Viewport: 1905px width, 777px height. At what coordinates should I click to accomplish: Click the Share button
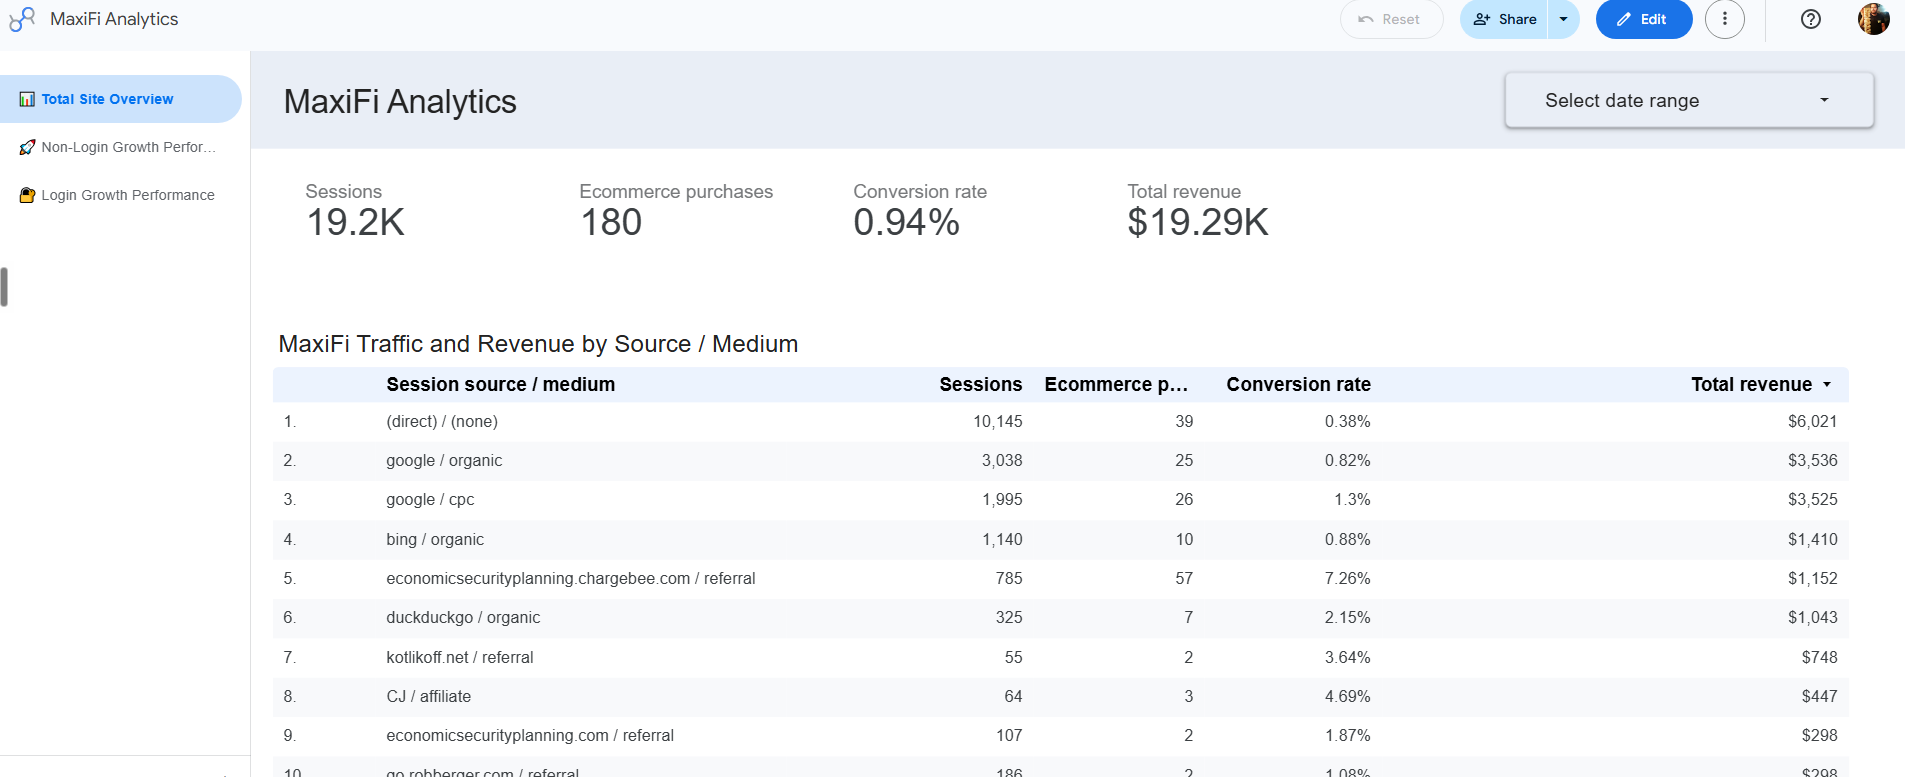[x=1504, y=19]
